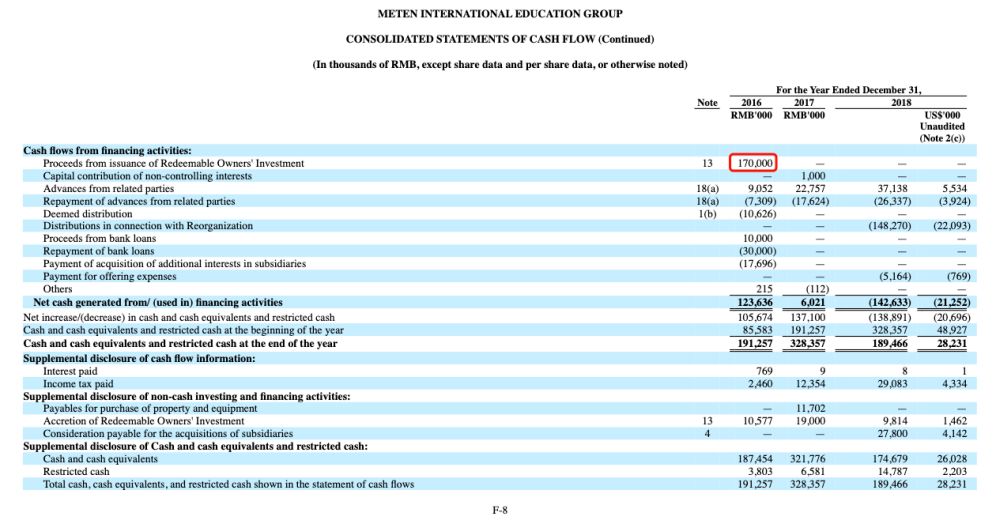Click the 27,800 Consideration payable value
This screenshot has width=996, height=524.
(x=892, y=434)
